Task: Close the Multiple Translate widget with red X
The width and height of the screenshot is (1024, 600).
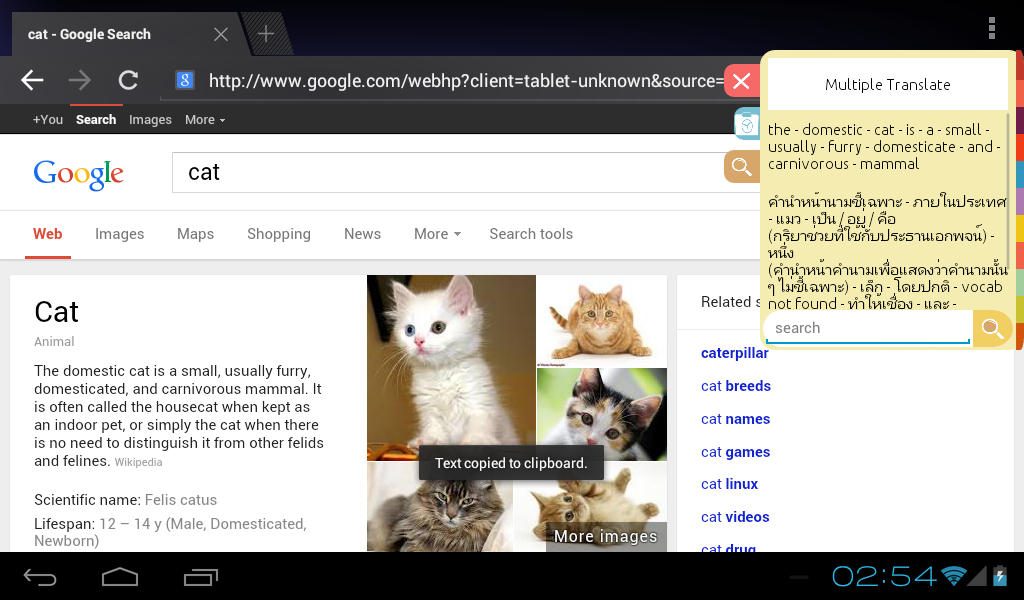Action: (x=742, y=81)
